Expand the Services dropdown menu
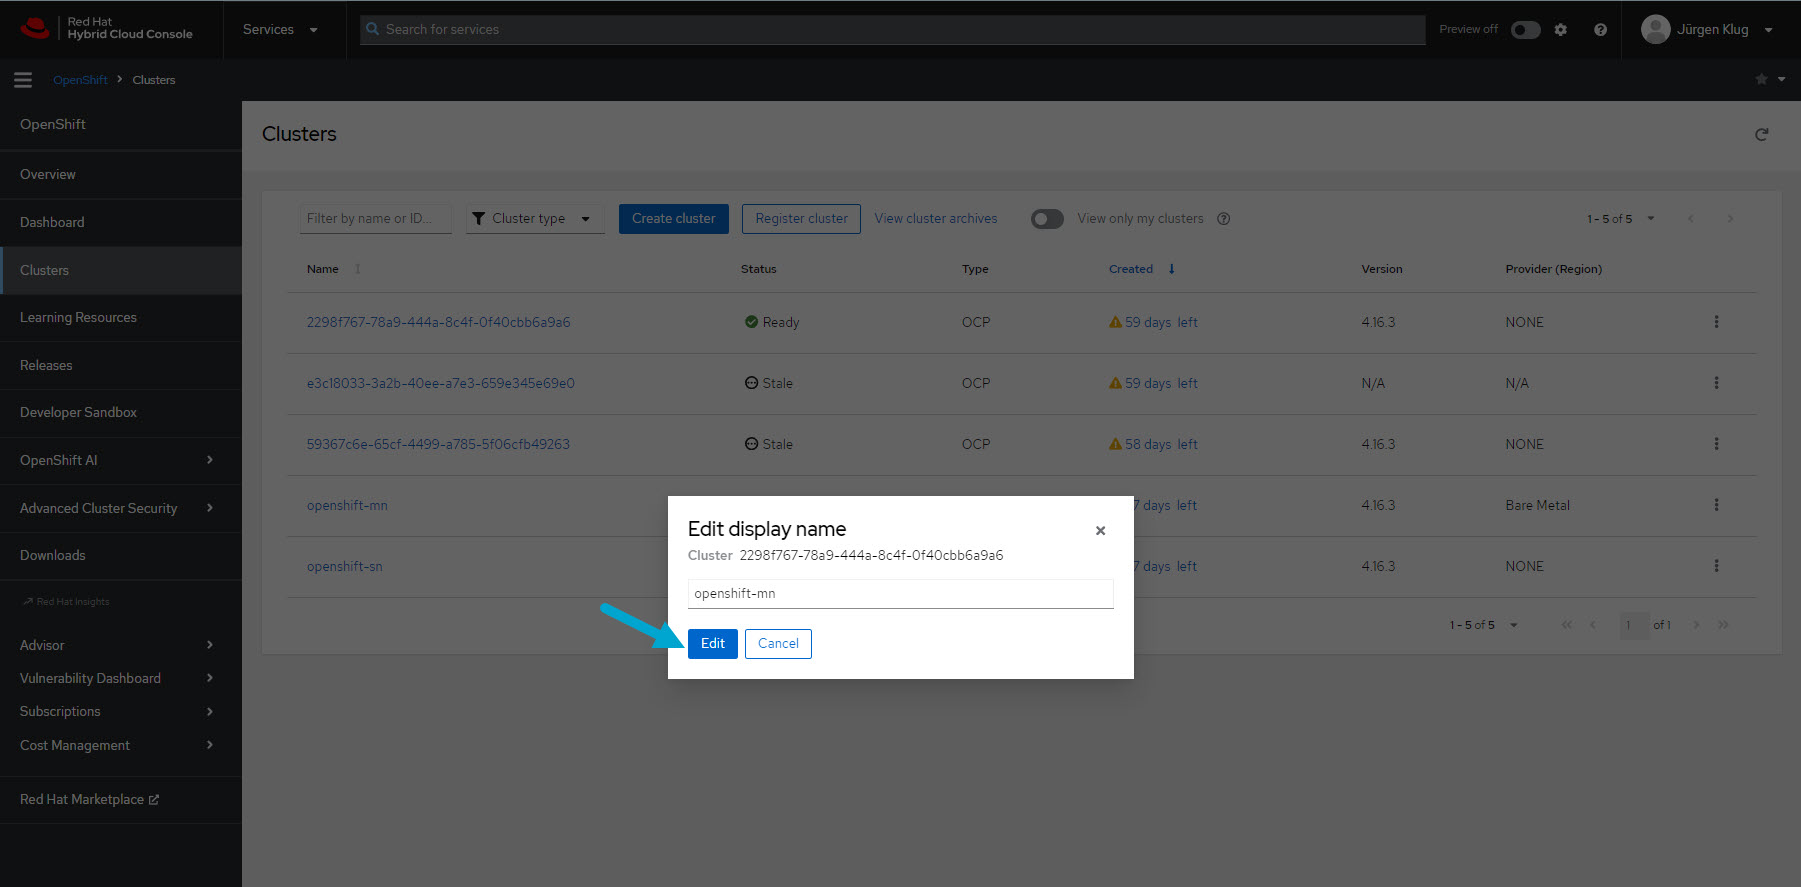The width and height of the screenshot is (1801, 887). [280, 30]
